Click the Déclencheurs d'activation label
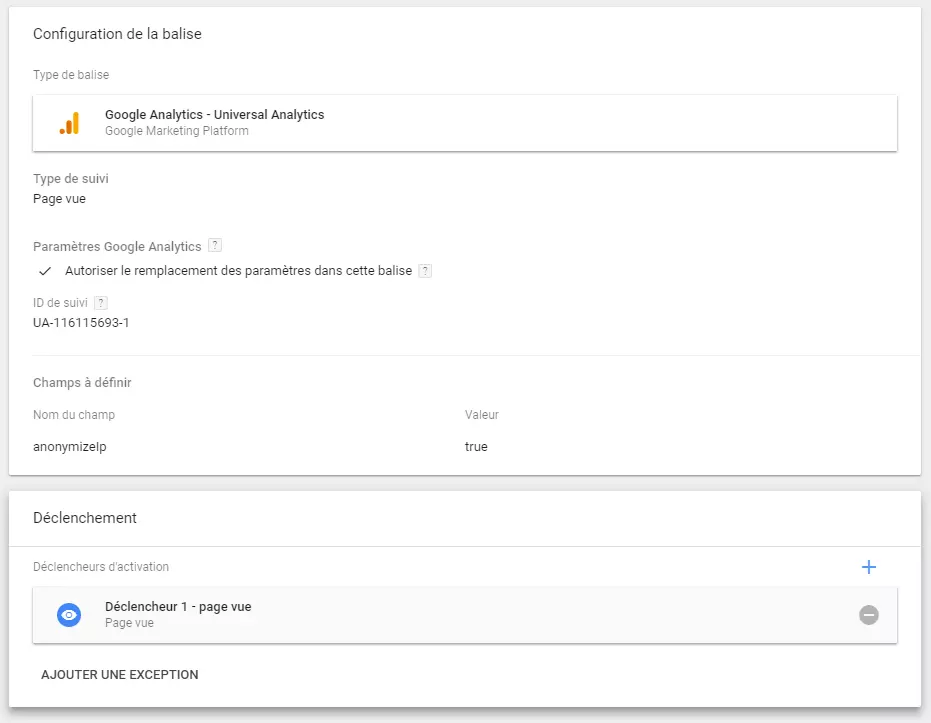This screenshot has height=723, width=931. coord(101,567)
